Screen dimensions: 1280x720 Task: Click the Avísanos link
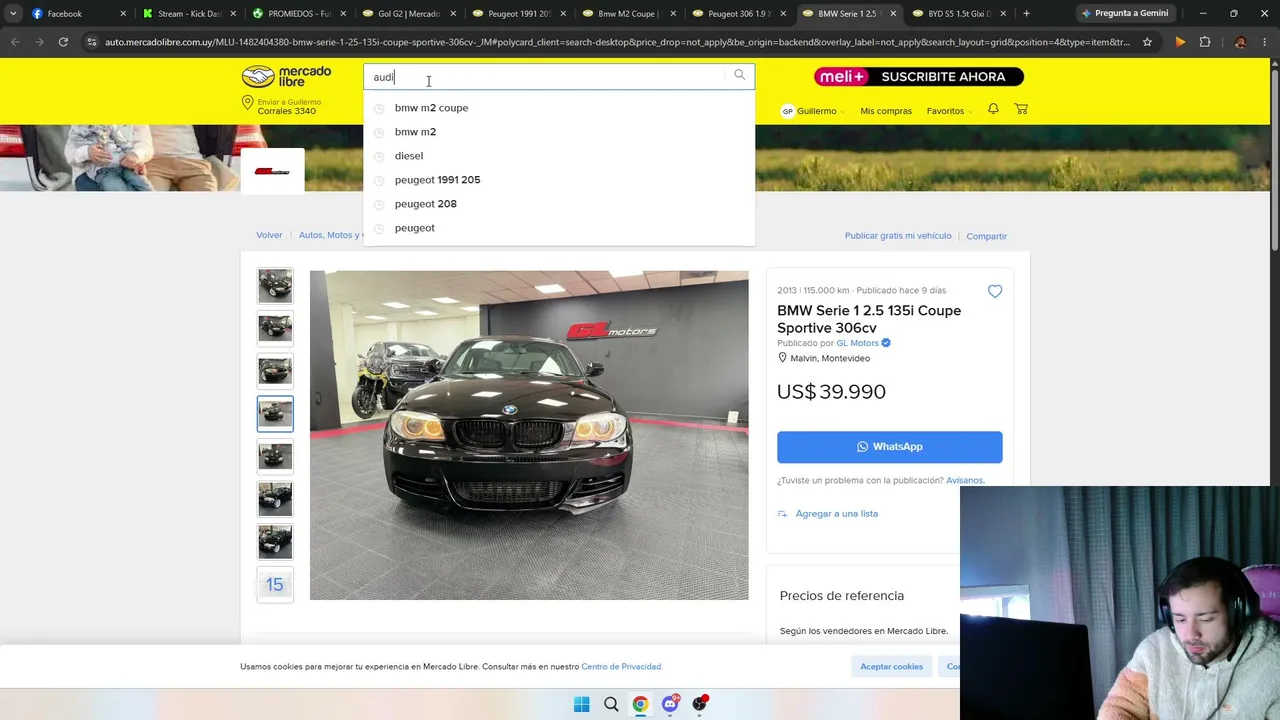(x=965, y=481)
